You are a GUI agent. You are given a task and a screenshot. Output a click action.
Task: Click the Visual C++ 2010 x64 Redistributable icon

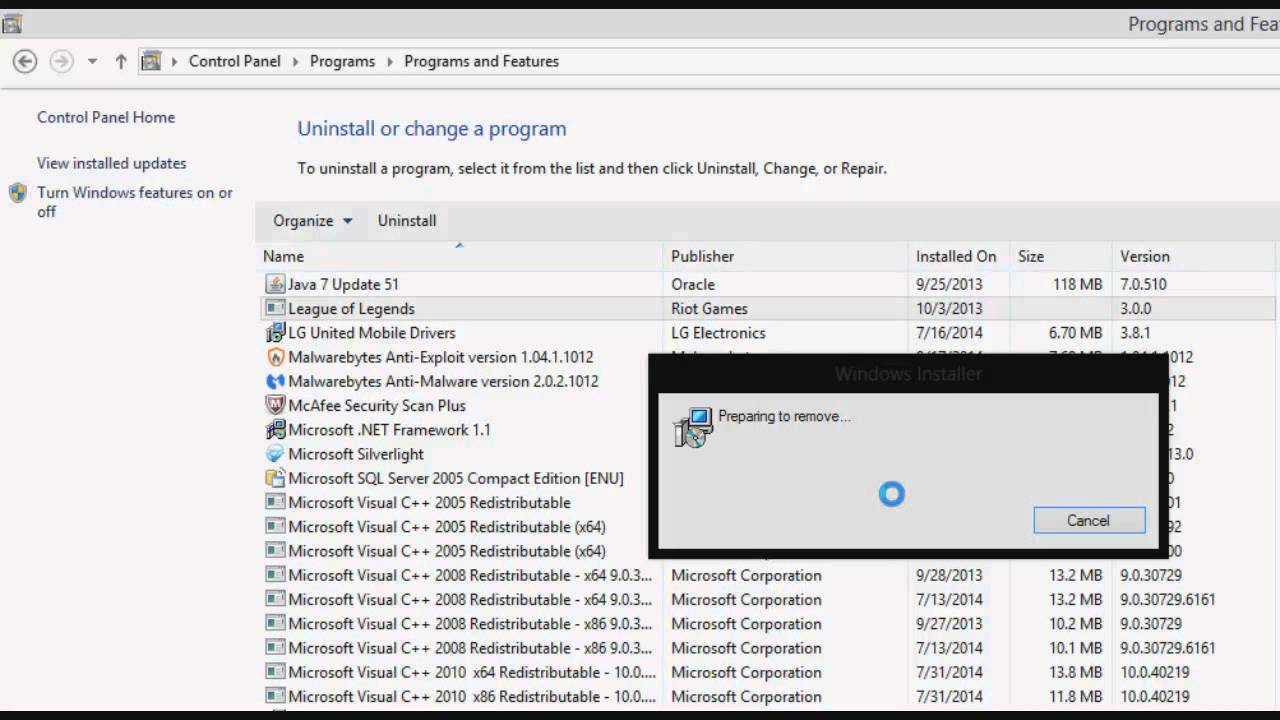tap(275, 672)
